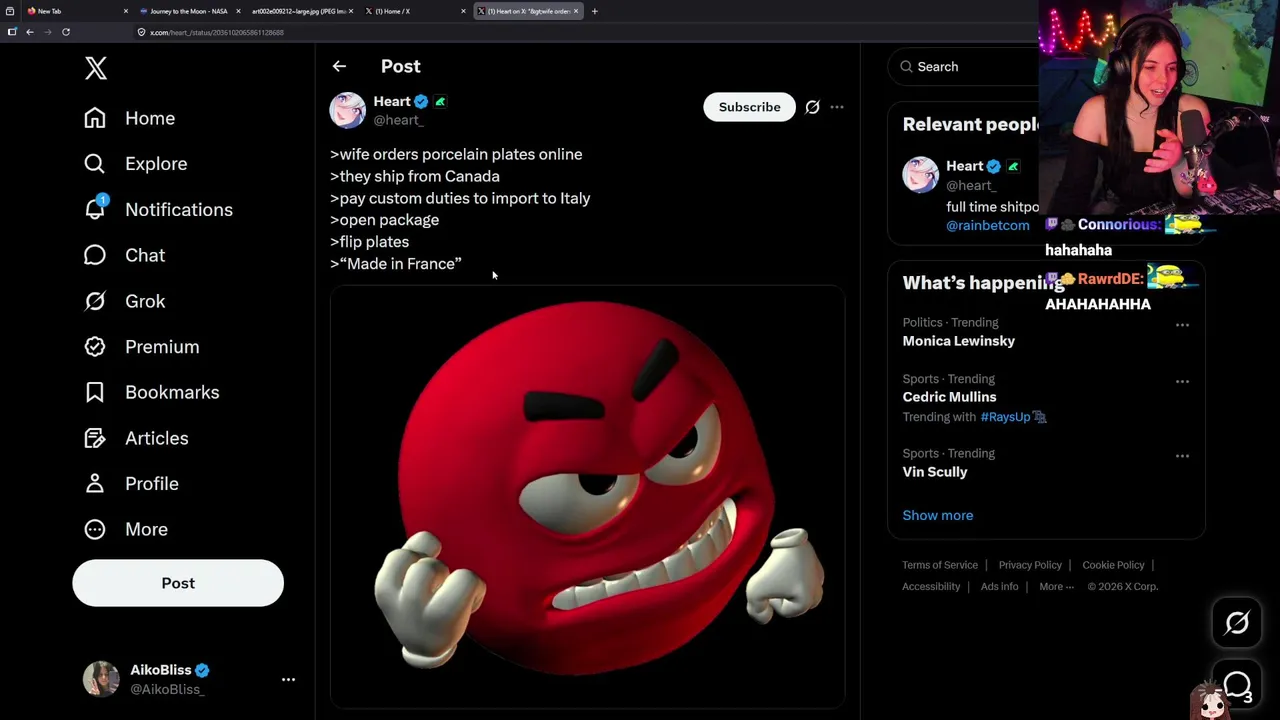Open Heart's avatar on the post
The image size is (1280, 720).
pos(348,110)
